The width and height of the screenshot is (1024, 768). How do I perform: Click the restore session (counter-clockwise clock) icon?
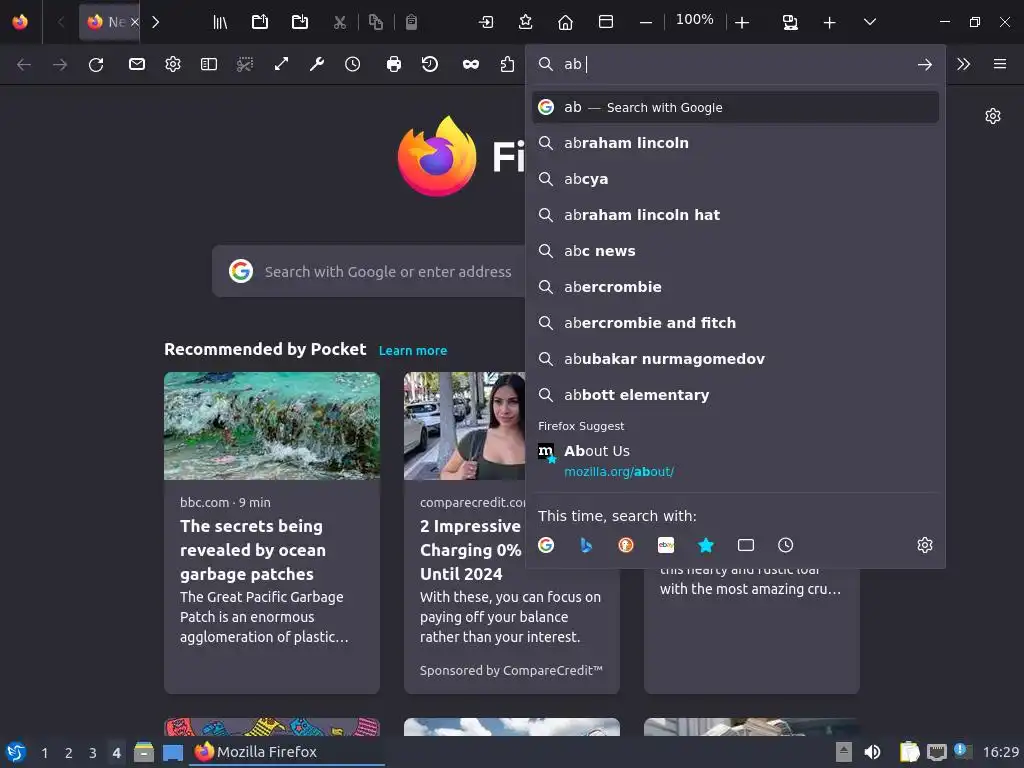coord(430,64)
